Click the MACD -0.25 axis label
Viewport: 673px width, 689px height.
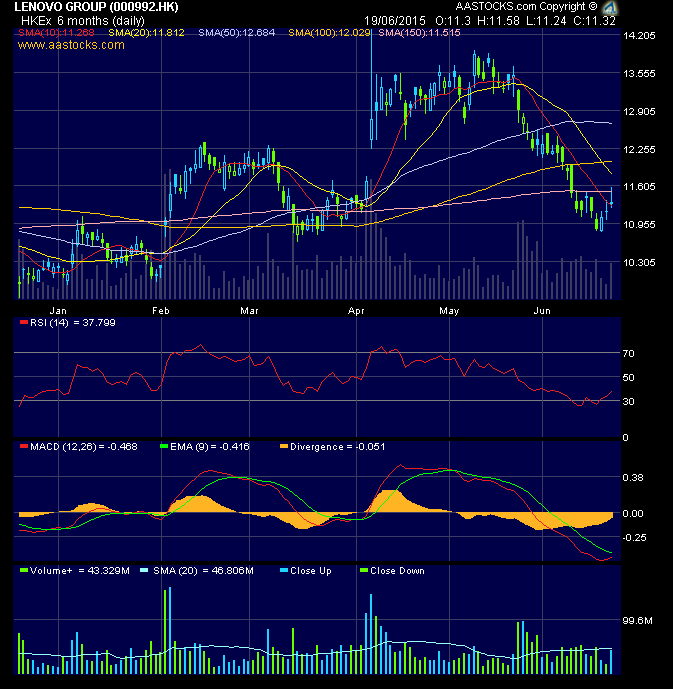[x=633, y=537]
